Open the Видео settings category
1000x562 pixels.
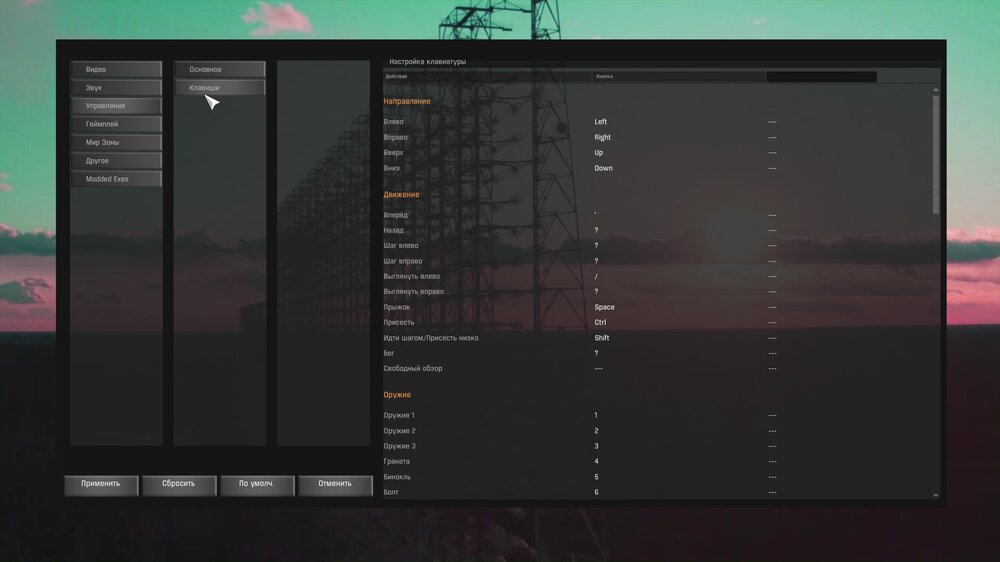[116, 69]
